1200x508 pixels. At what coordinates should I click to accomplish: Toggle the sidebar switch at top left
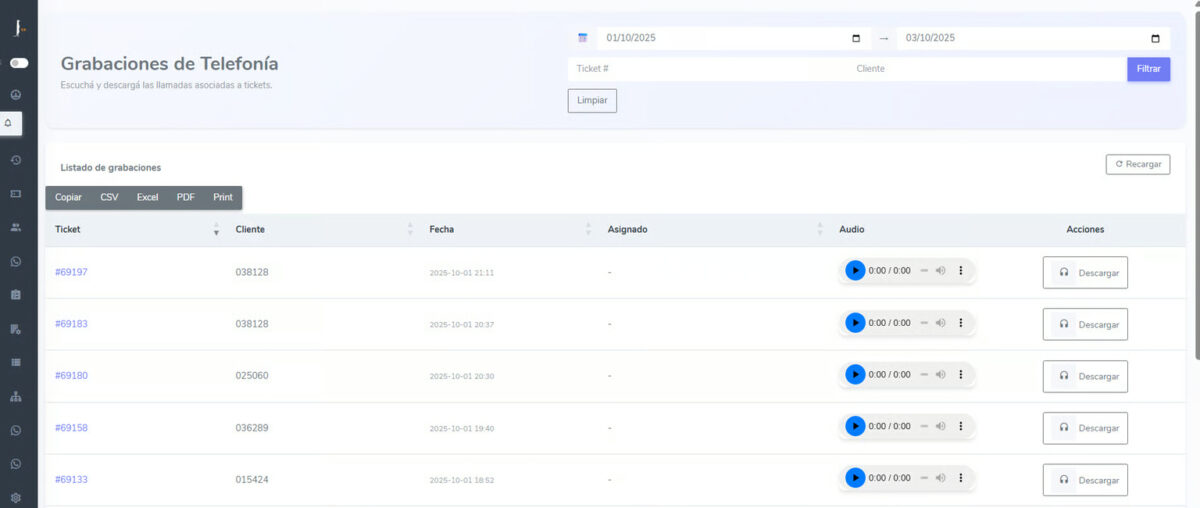pos(19,63)
